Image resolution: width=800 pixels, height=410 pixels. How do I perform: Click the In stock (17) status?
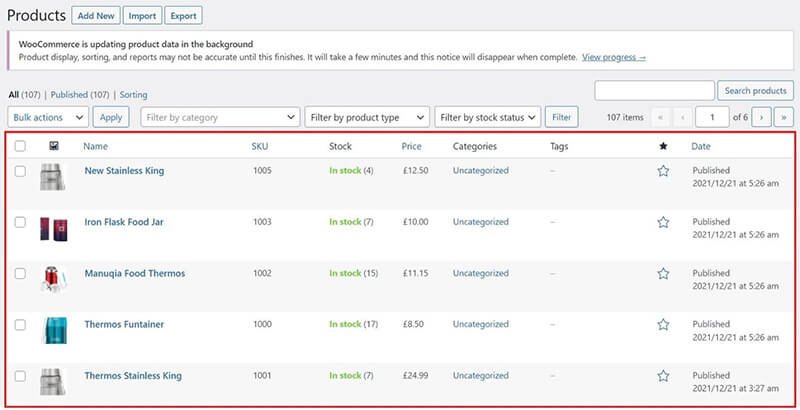(x=354, y=324)
